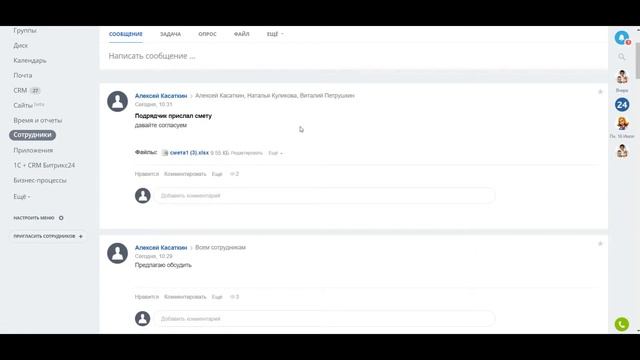Click the timestamp Сегодня 10:31
The height and width of the screenshot is (360, 640).
(x=153, y=104)
